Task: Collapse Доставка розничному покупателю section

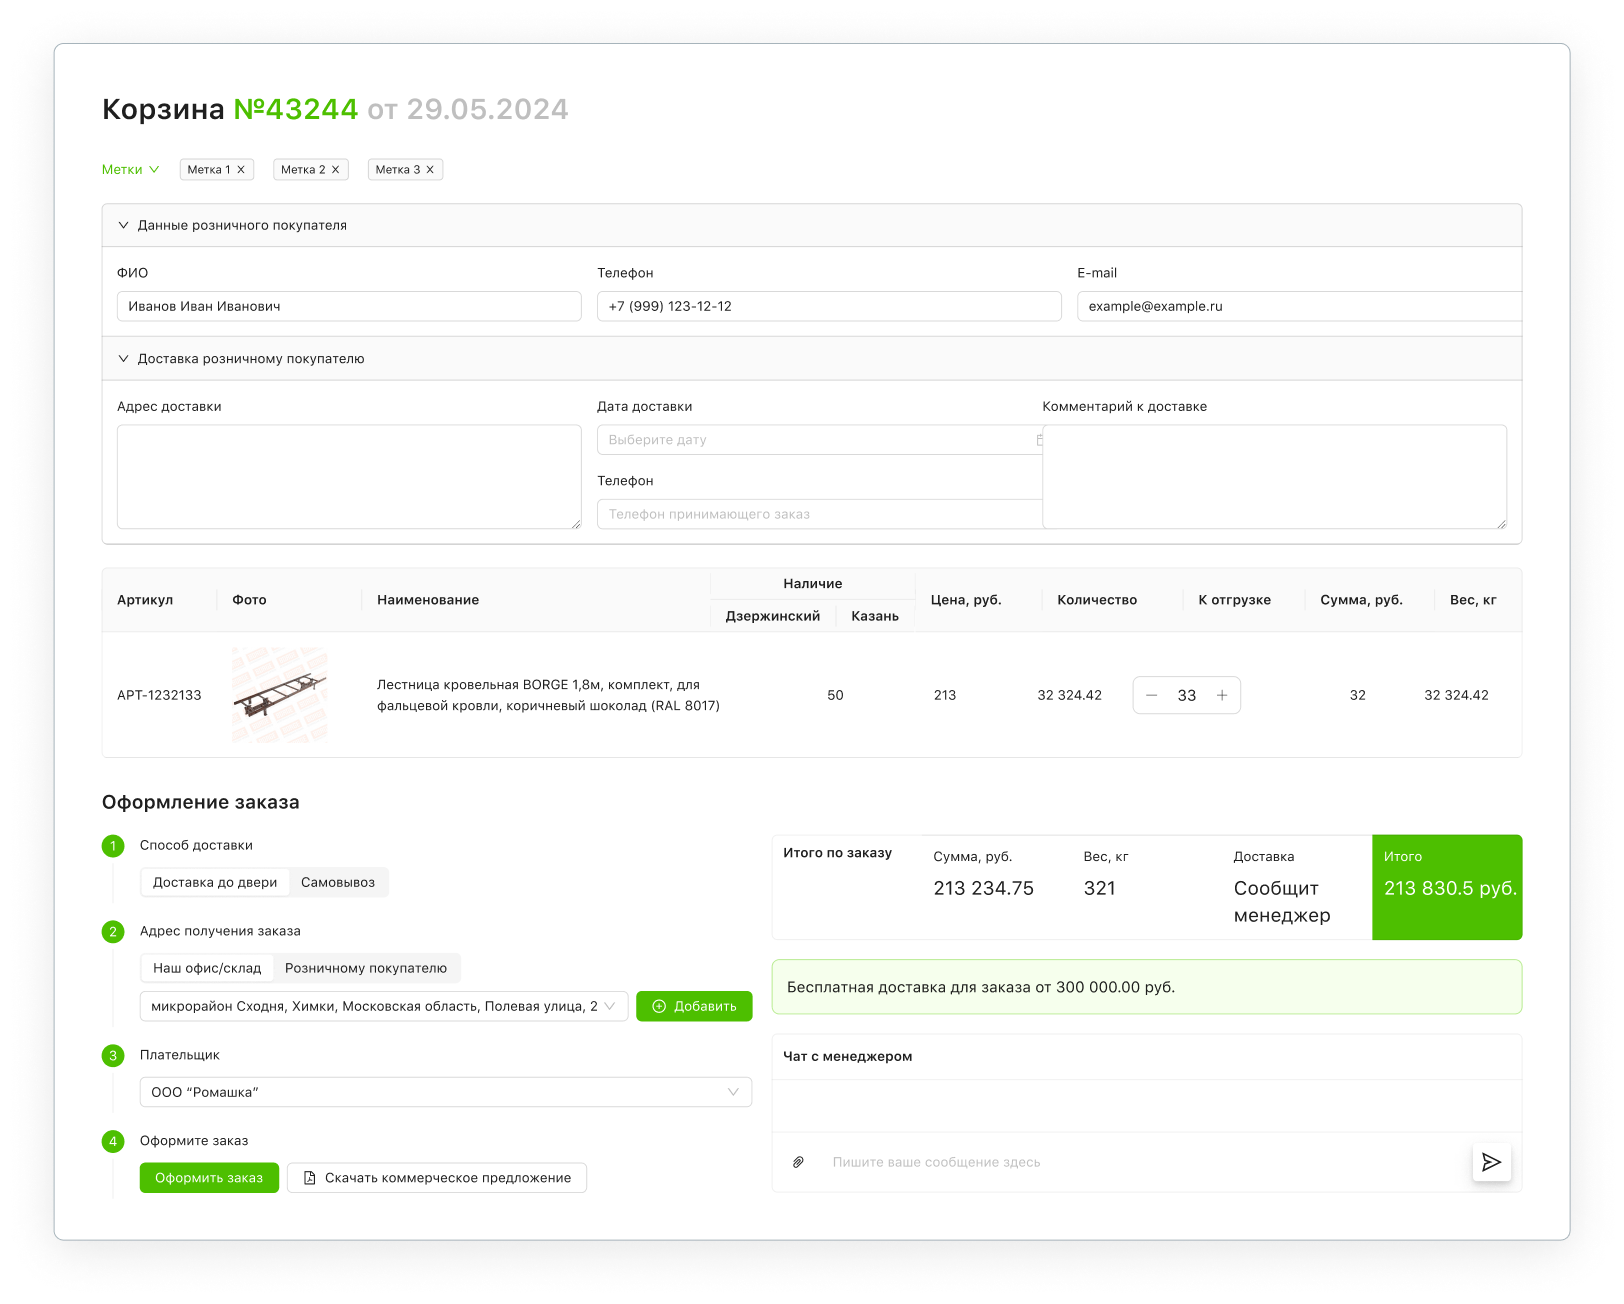Action: 124,359
